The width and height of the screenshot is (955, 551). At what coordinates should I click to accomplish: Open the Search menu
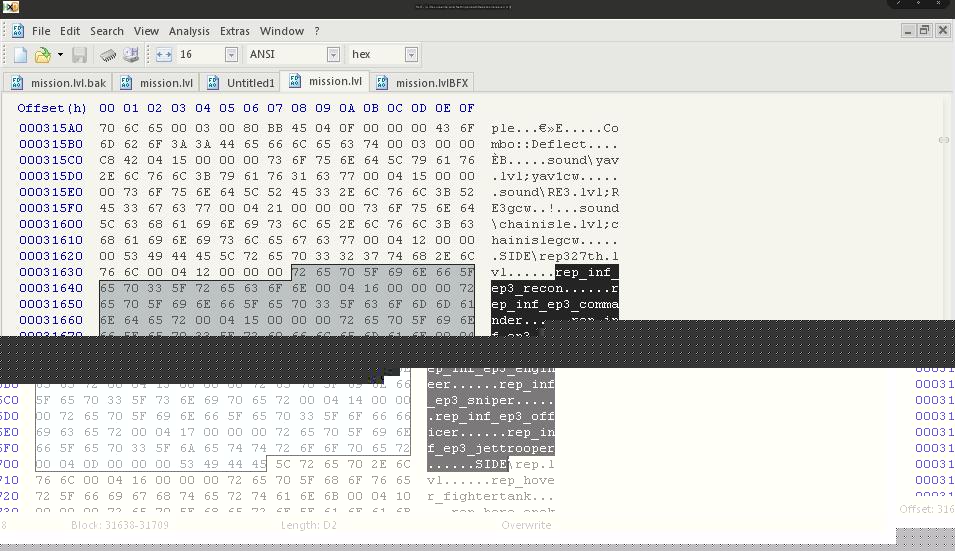107,31
